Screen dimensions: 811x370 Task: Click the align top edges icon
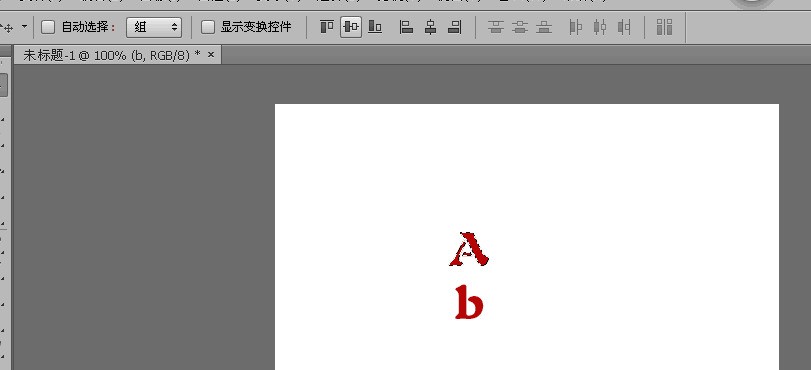pyautogui.click(x=327, y=27)
